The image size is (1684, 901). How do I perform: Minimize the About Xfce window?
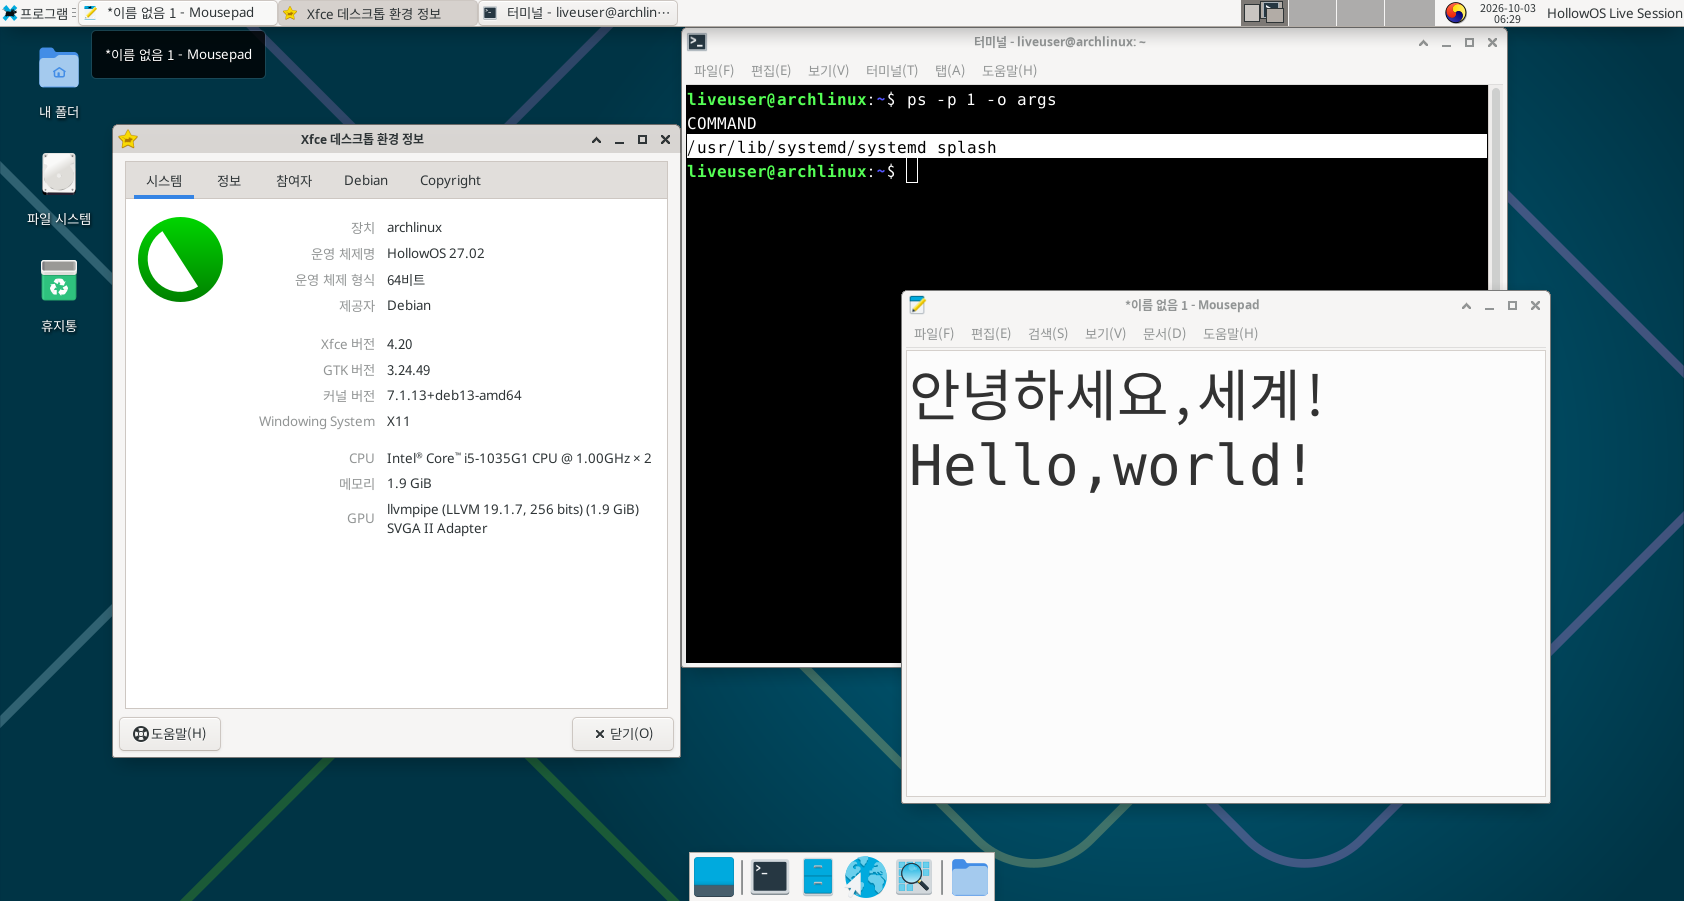[x=619, y=140]
